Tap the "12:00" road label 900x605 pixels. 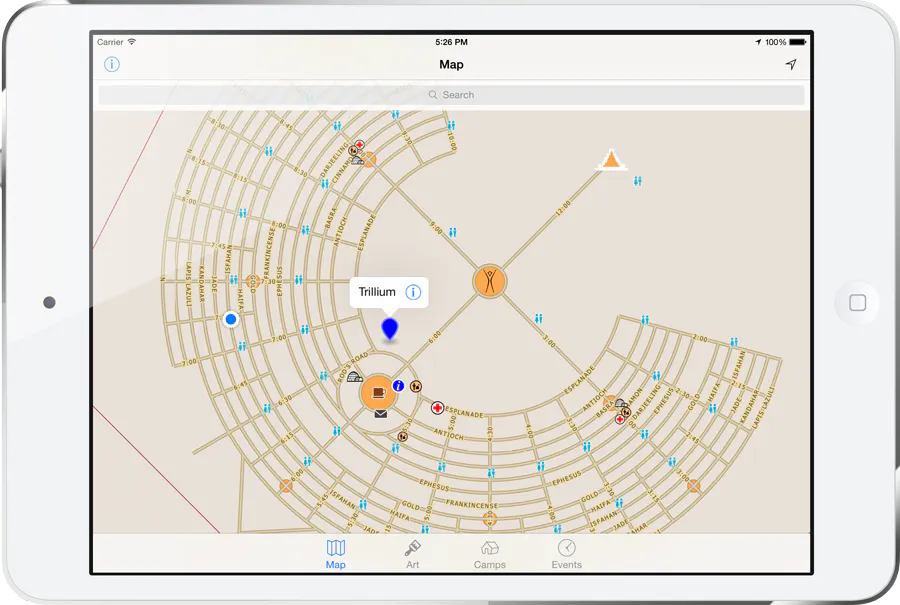pyautogui.click(x=562, y=208)
